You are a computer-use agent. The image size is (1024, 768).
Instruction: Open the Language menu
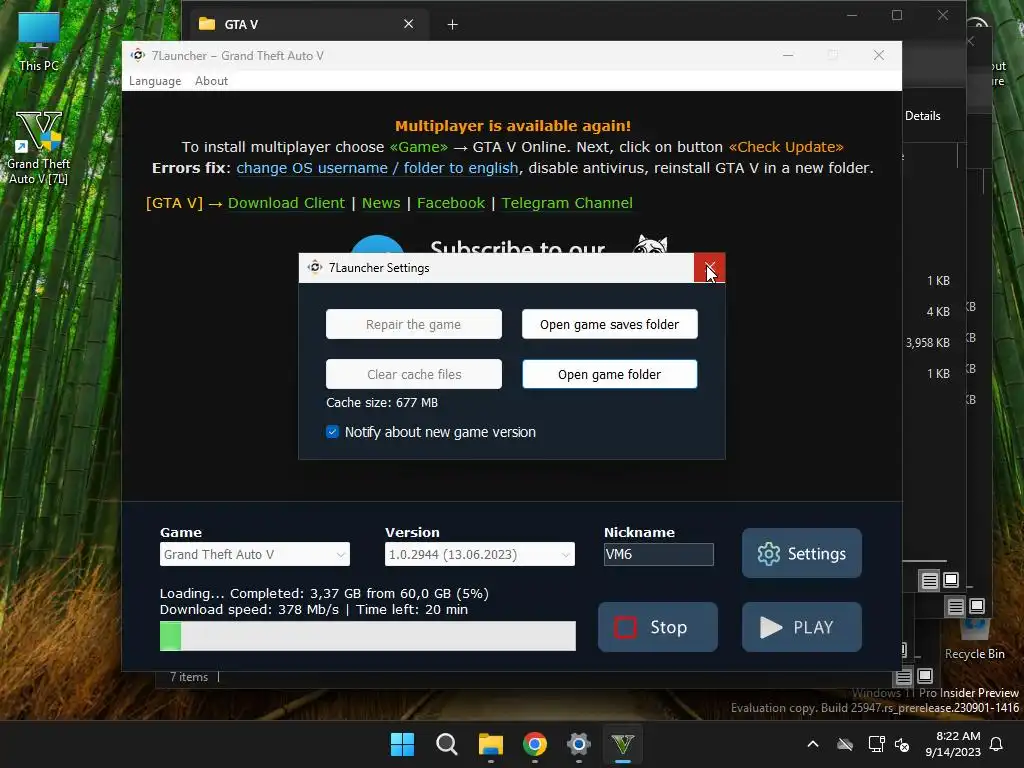click(155, 81)
